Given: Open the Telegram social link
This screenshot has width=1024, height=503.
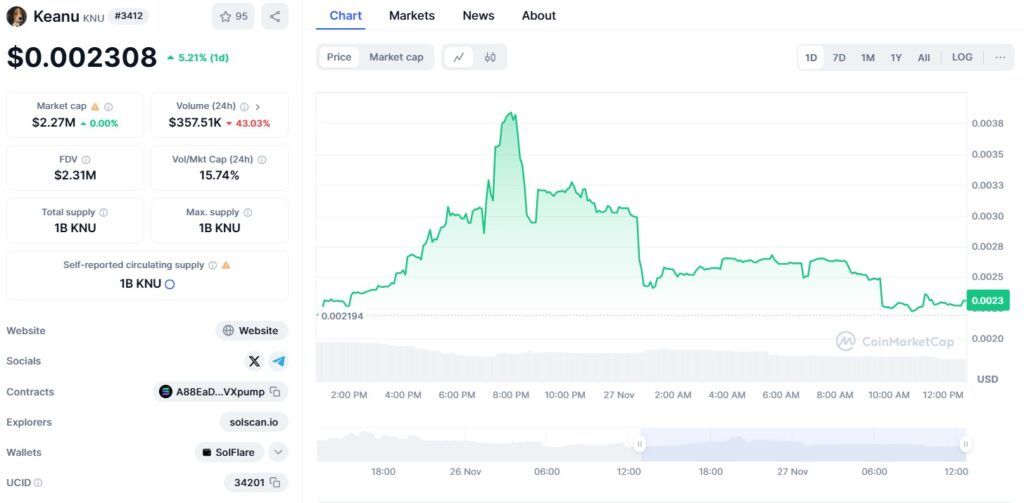Looking at the screenshot, I should pos(278,361).
